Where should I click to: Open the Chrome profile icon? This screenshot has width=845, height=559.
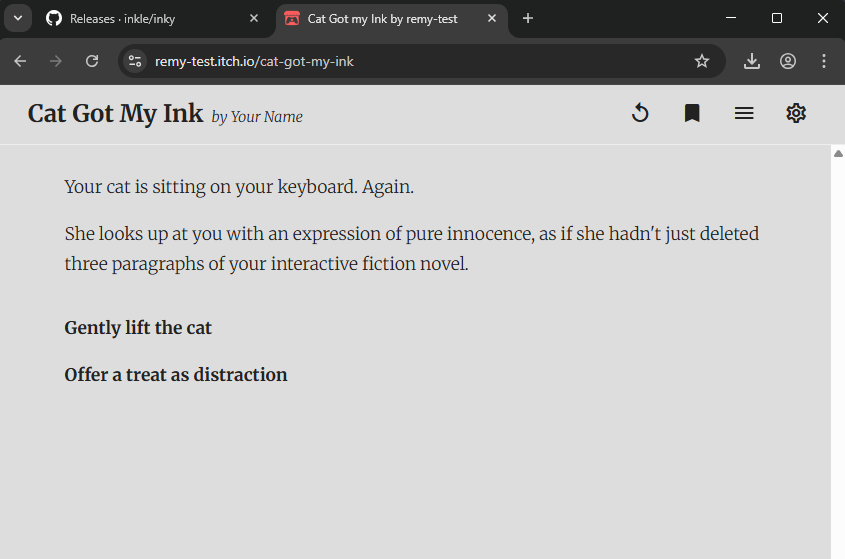[788, 61]
